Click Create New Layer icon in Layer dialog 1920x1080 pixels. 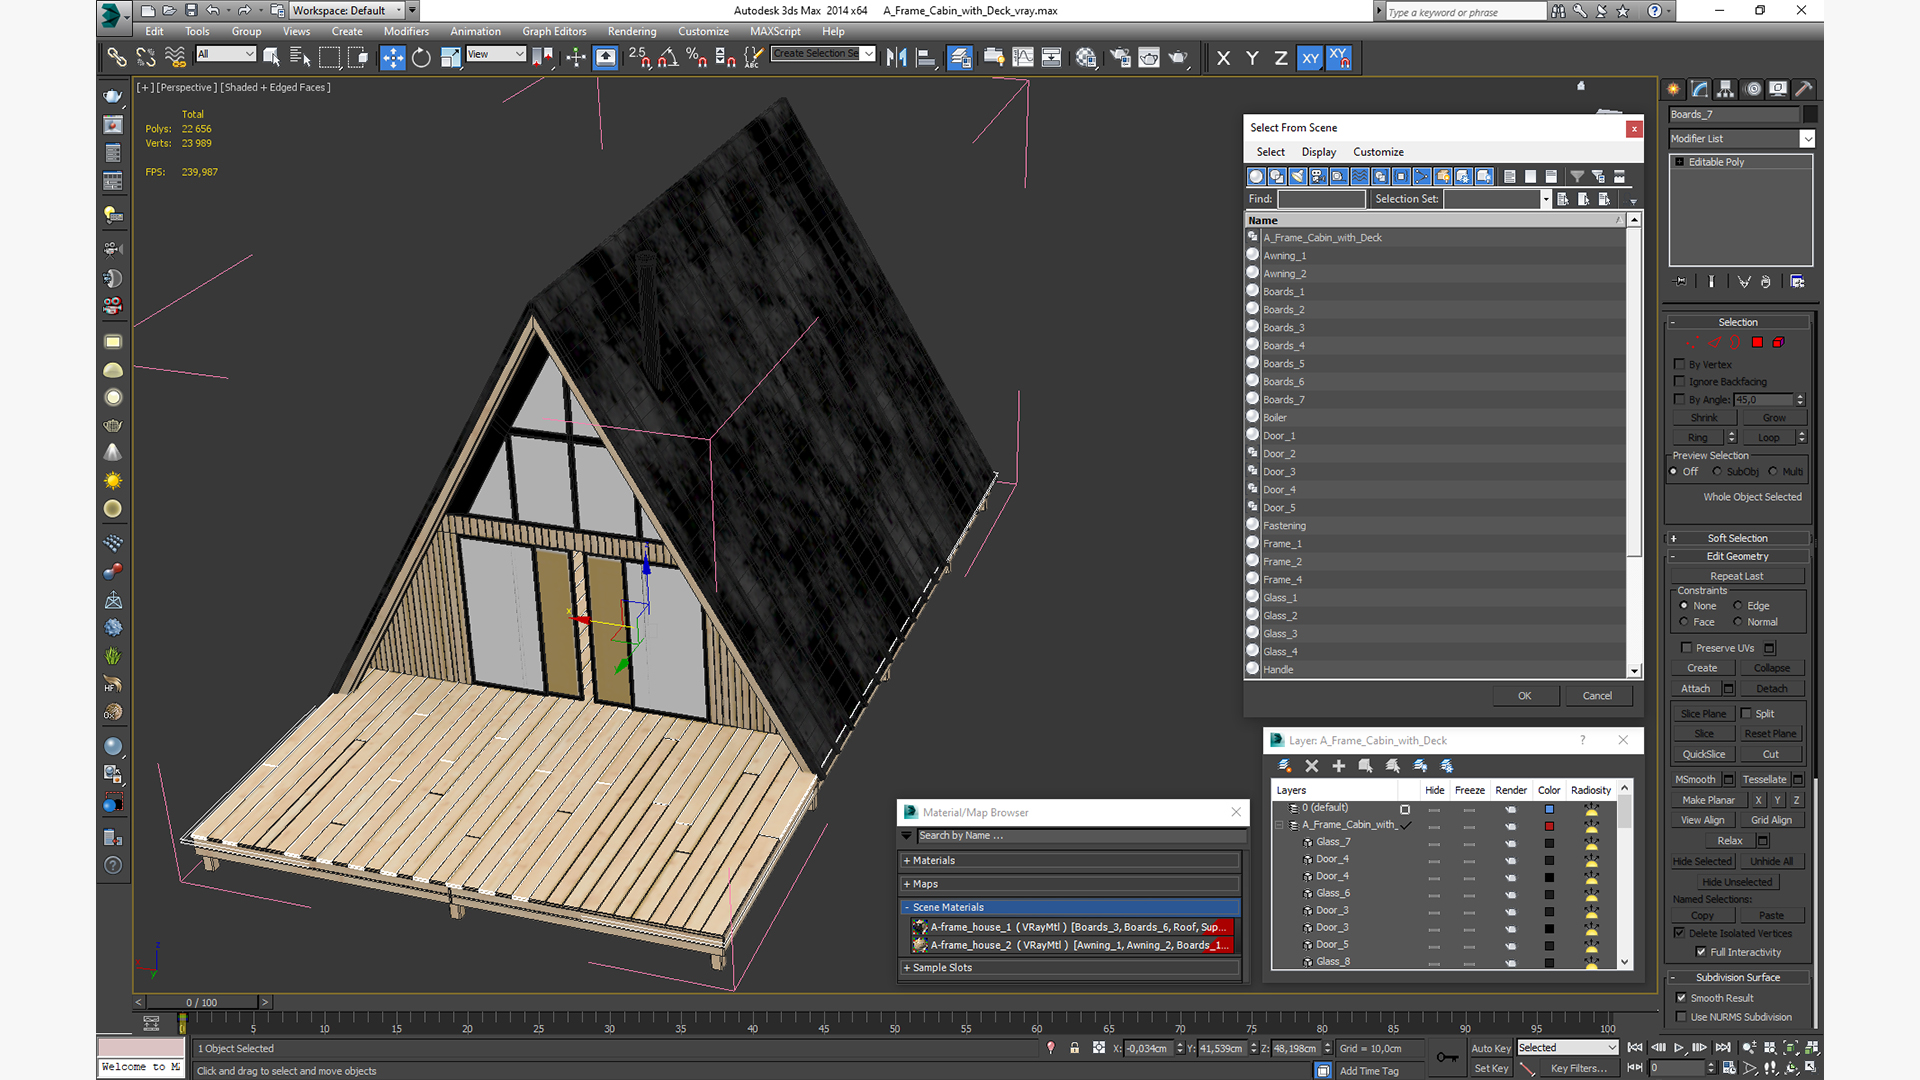coord(1284,766)
